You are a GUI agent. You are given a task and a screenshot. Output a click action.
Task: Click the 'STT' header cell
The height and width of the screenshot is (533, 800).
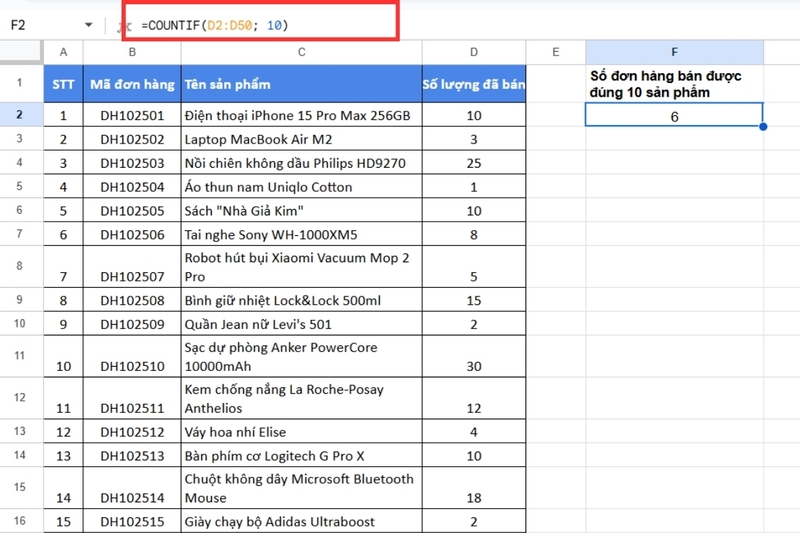point(63,84)
